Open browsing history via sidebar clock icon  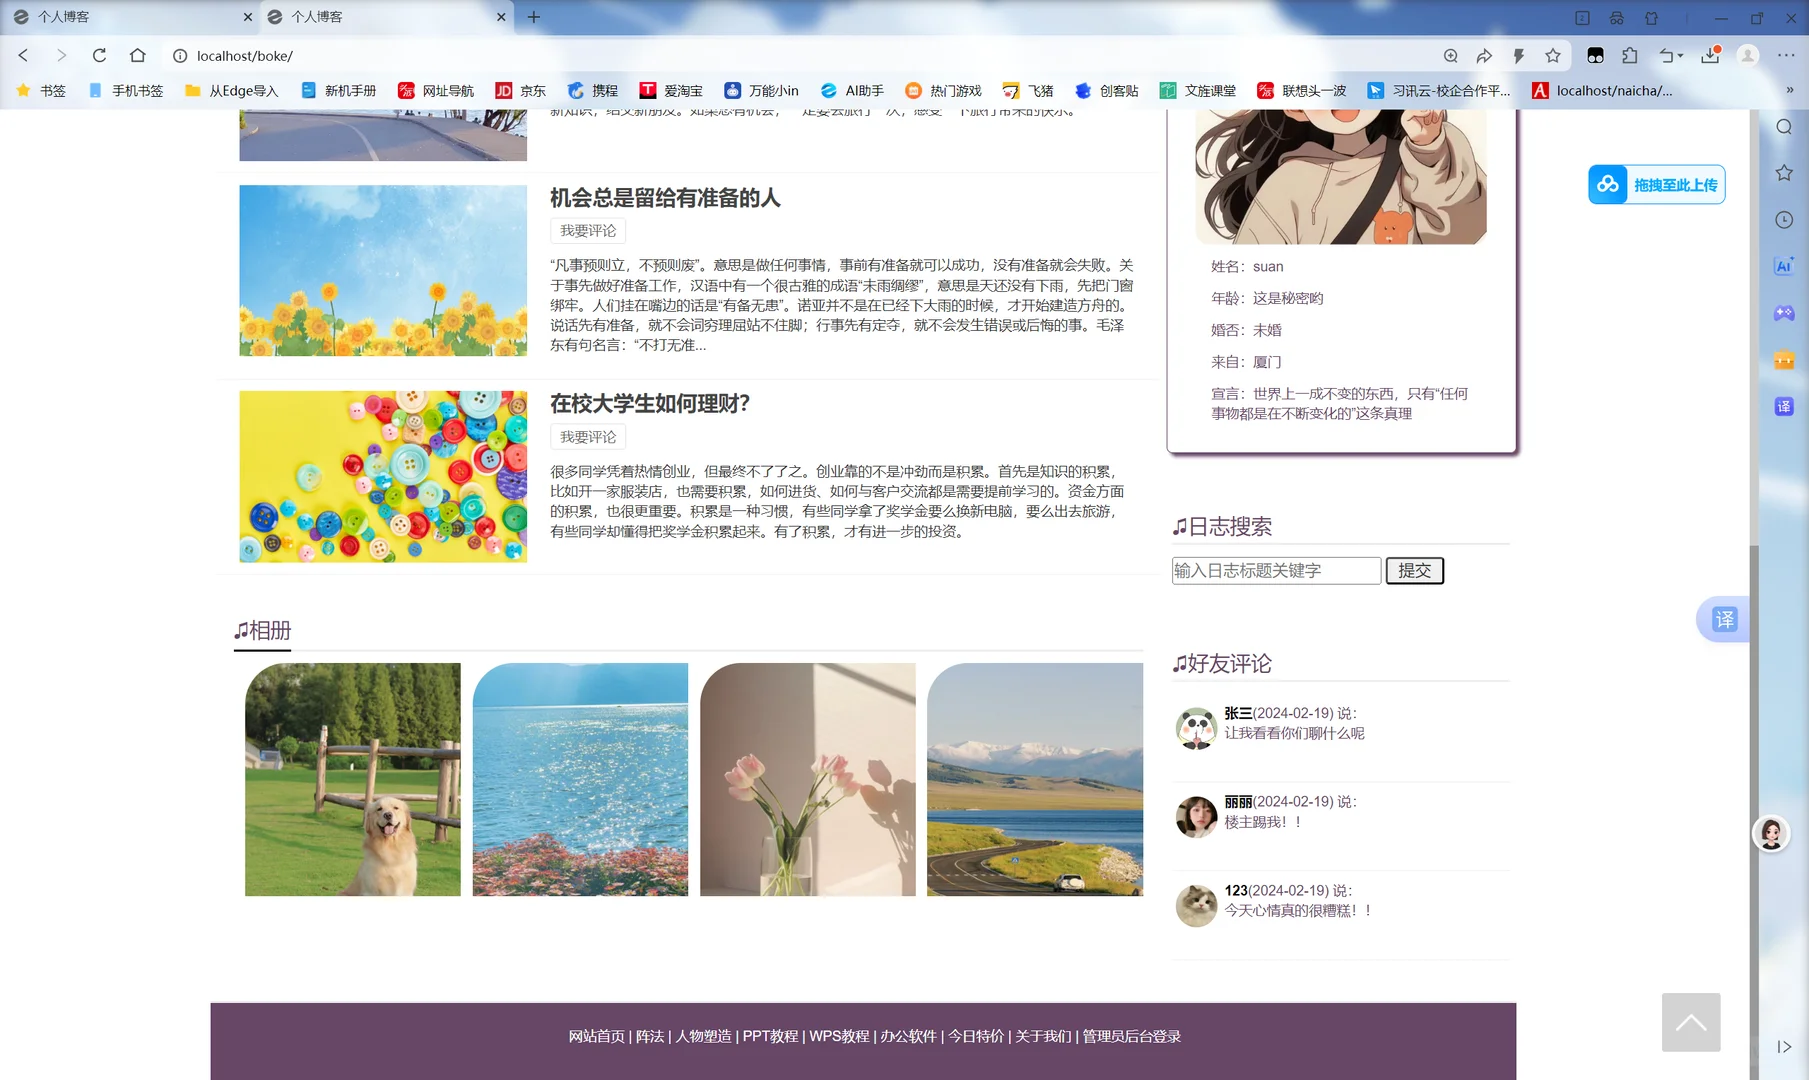tap(1784, 220)
